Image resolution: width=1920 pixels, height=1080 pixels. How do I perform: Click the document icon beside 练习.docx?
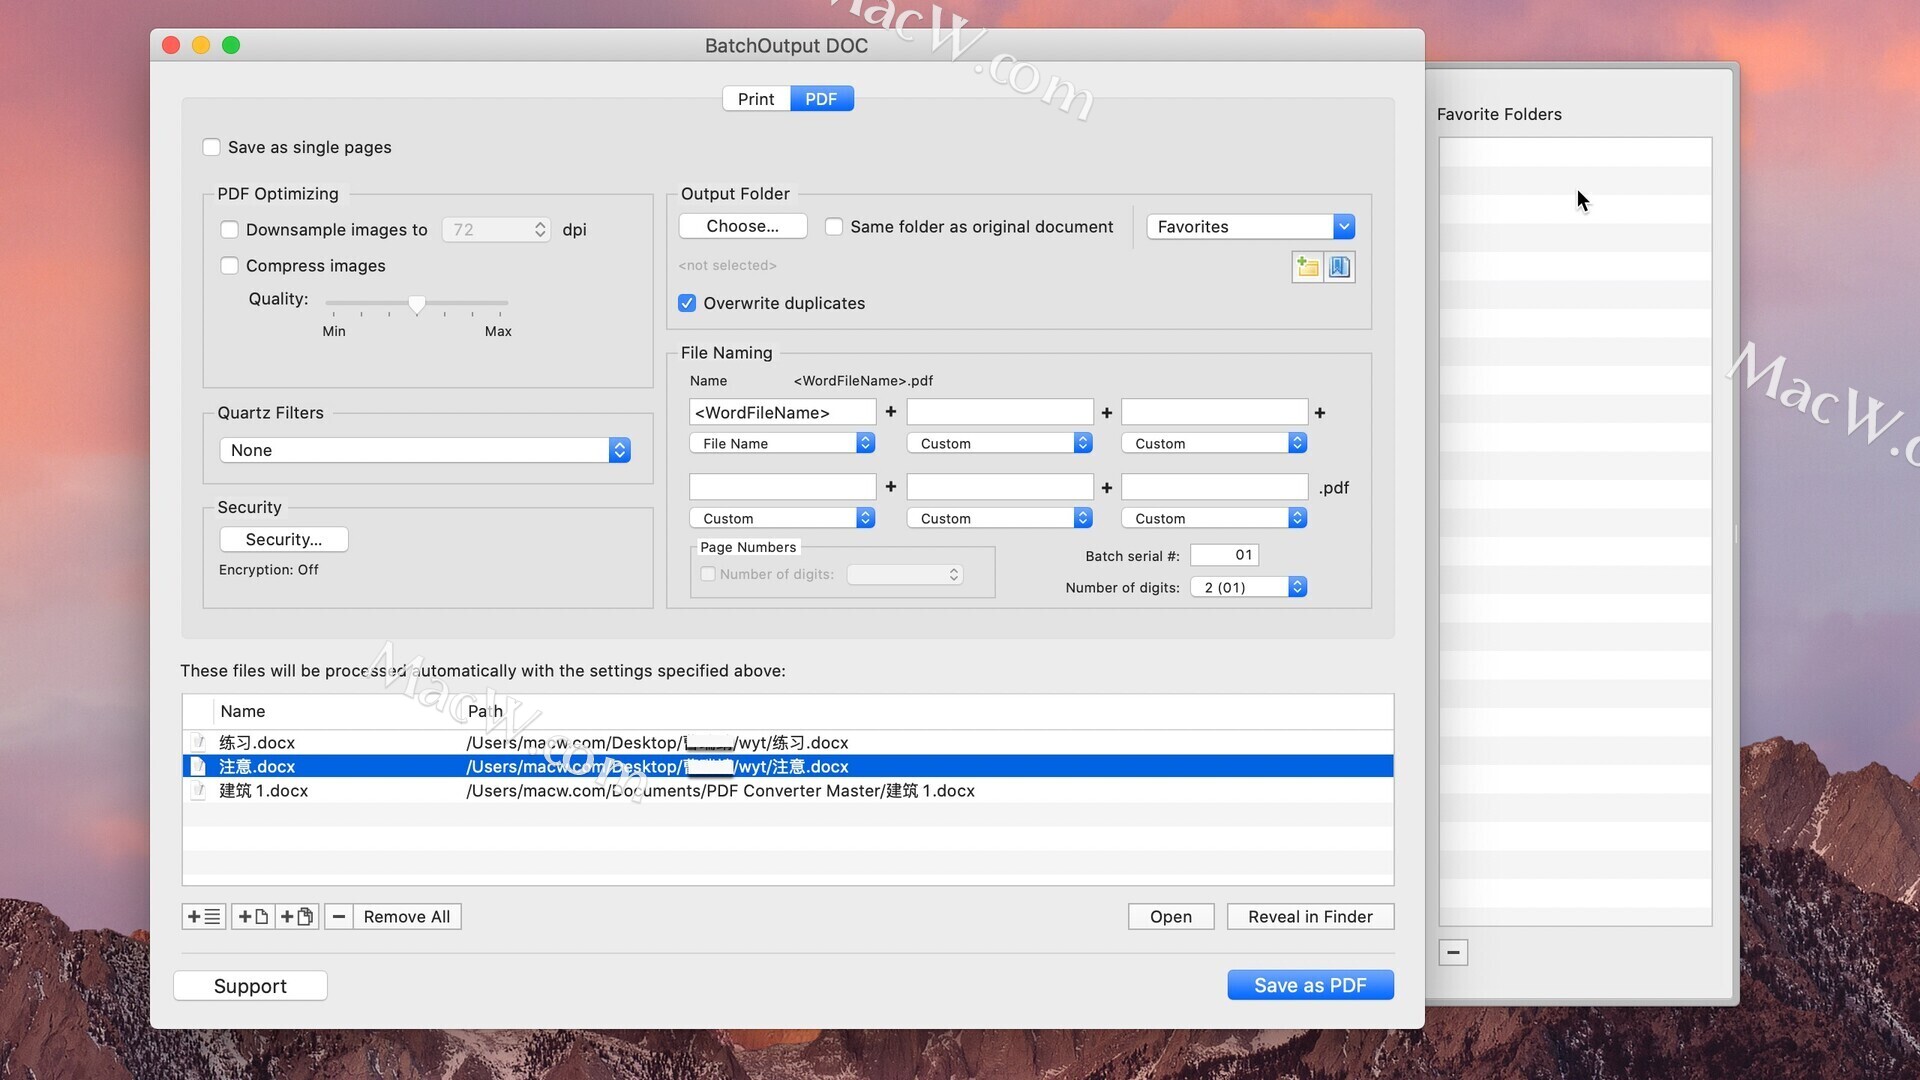click(x=198, y=743)
